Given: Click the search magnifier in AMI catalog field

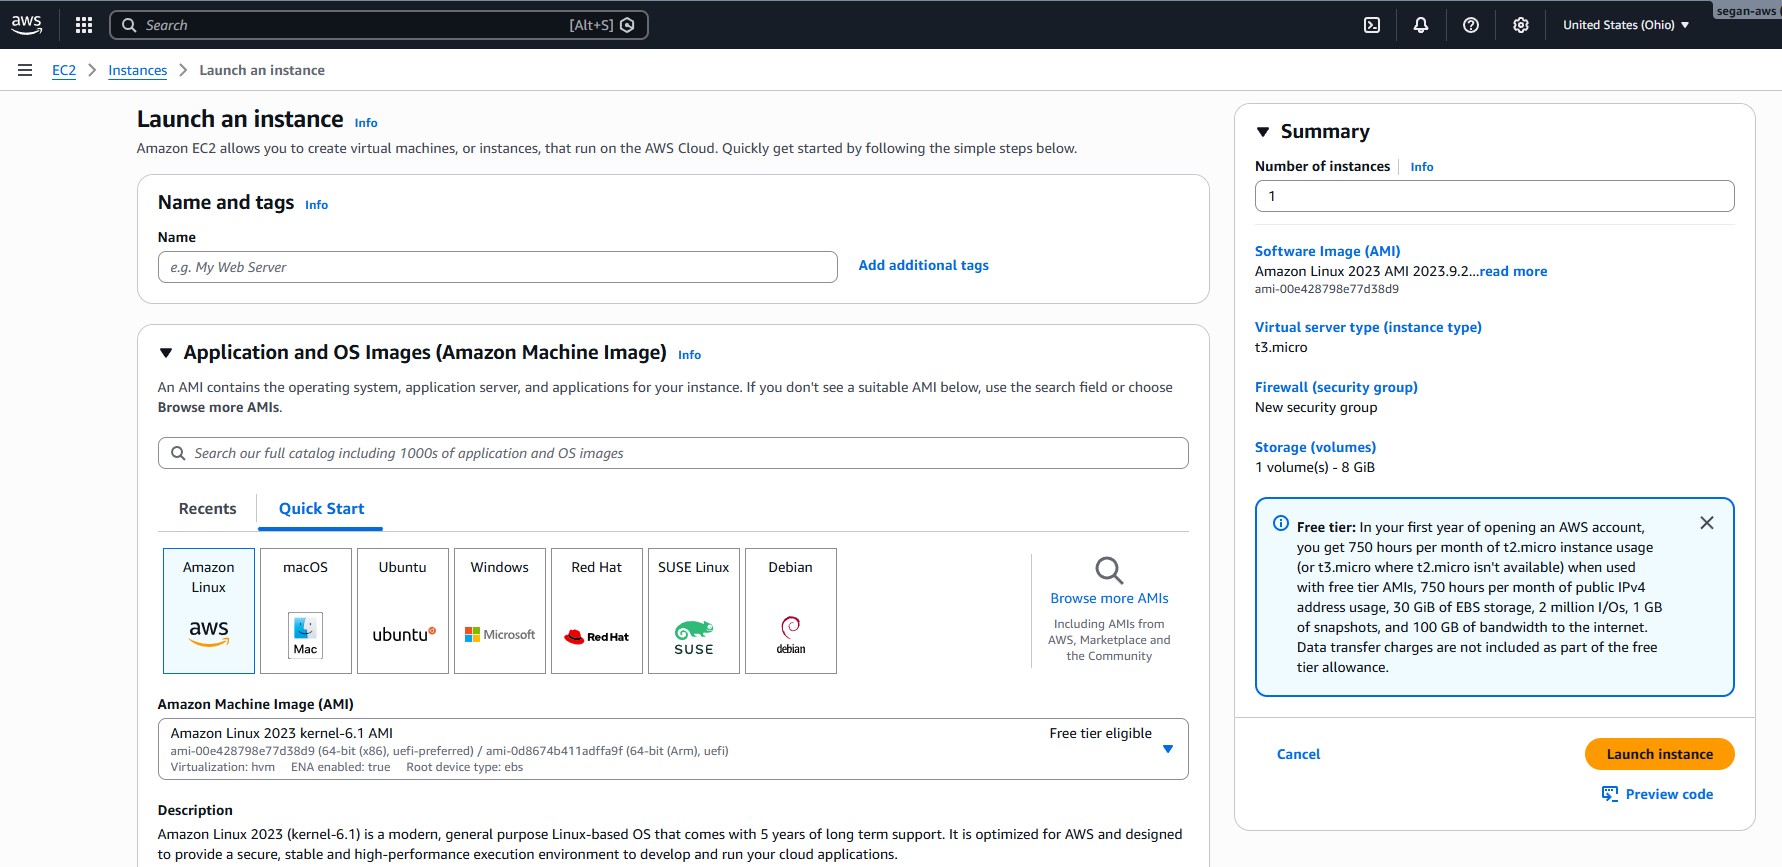Looking at the screenshot, I should [178, 453].
